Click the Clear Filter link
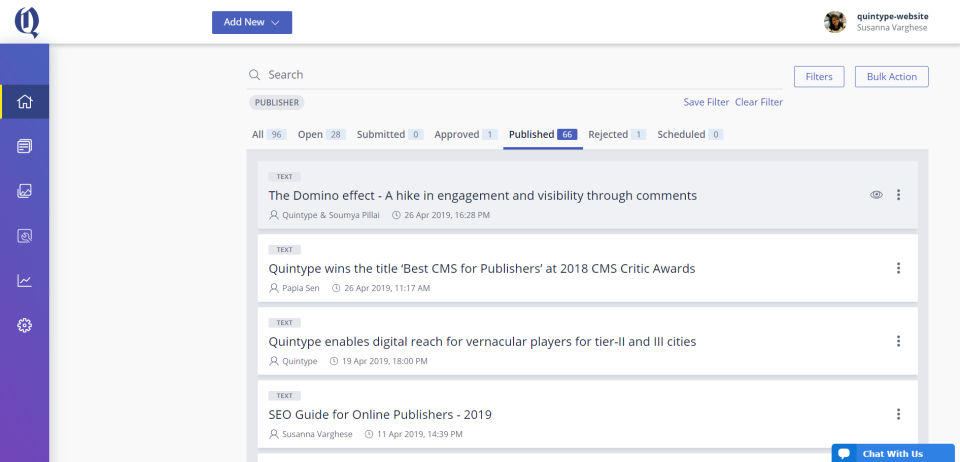The height and width of the screenshot is (462, 960). tap(758, 102)
